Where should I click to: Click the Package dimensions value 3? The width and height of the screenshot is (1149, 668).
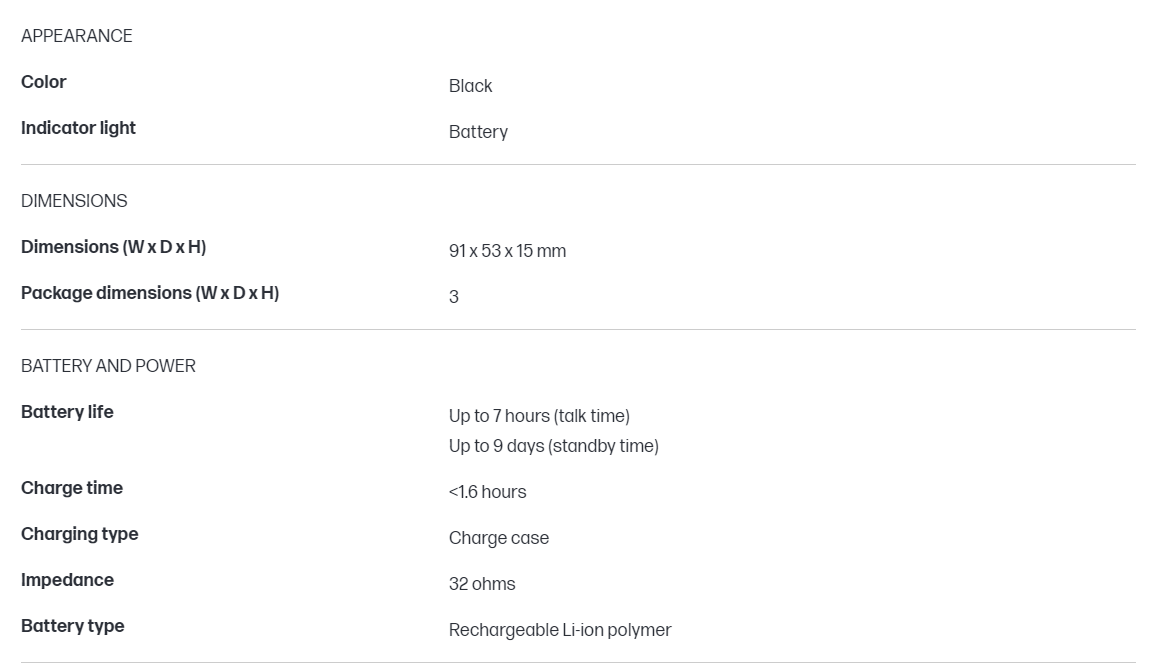click(454, 297)
